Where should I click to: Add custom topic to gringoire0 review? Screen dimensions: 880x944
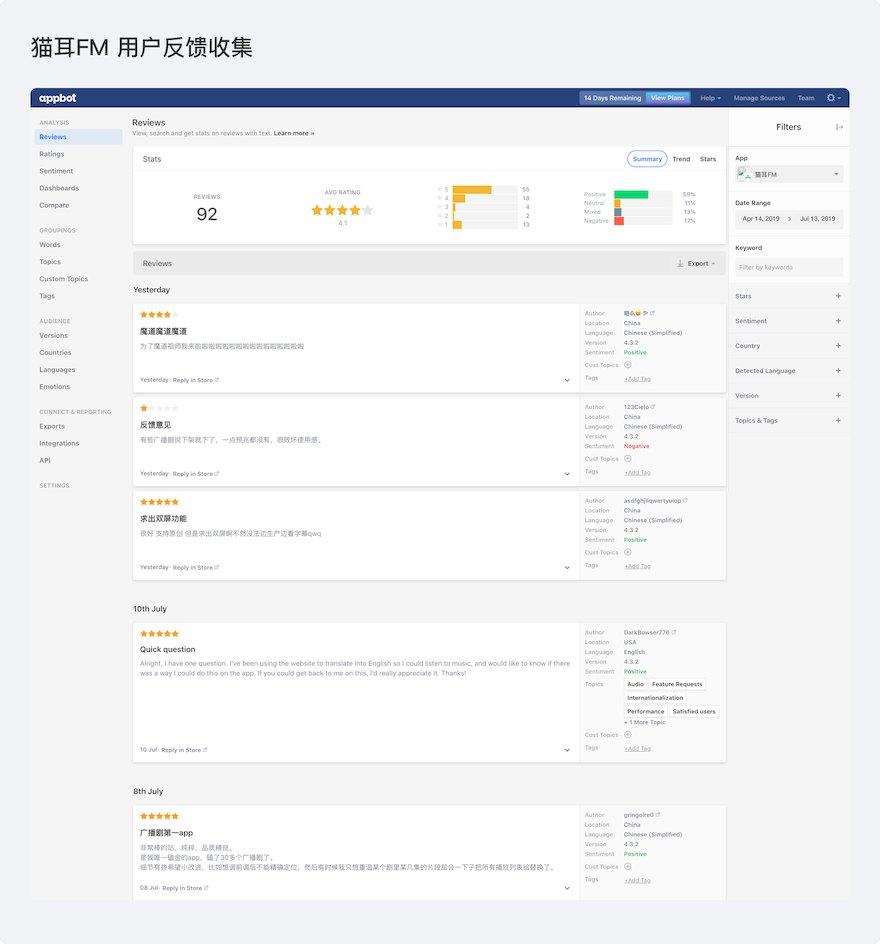click(x=628, y=866)
